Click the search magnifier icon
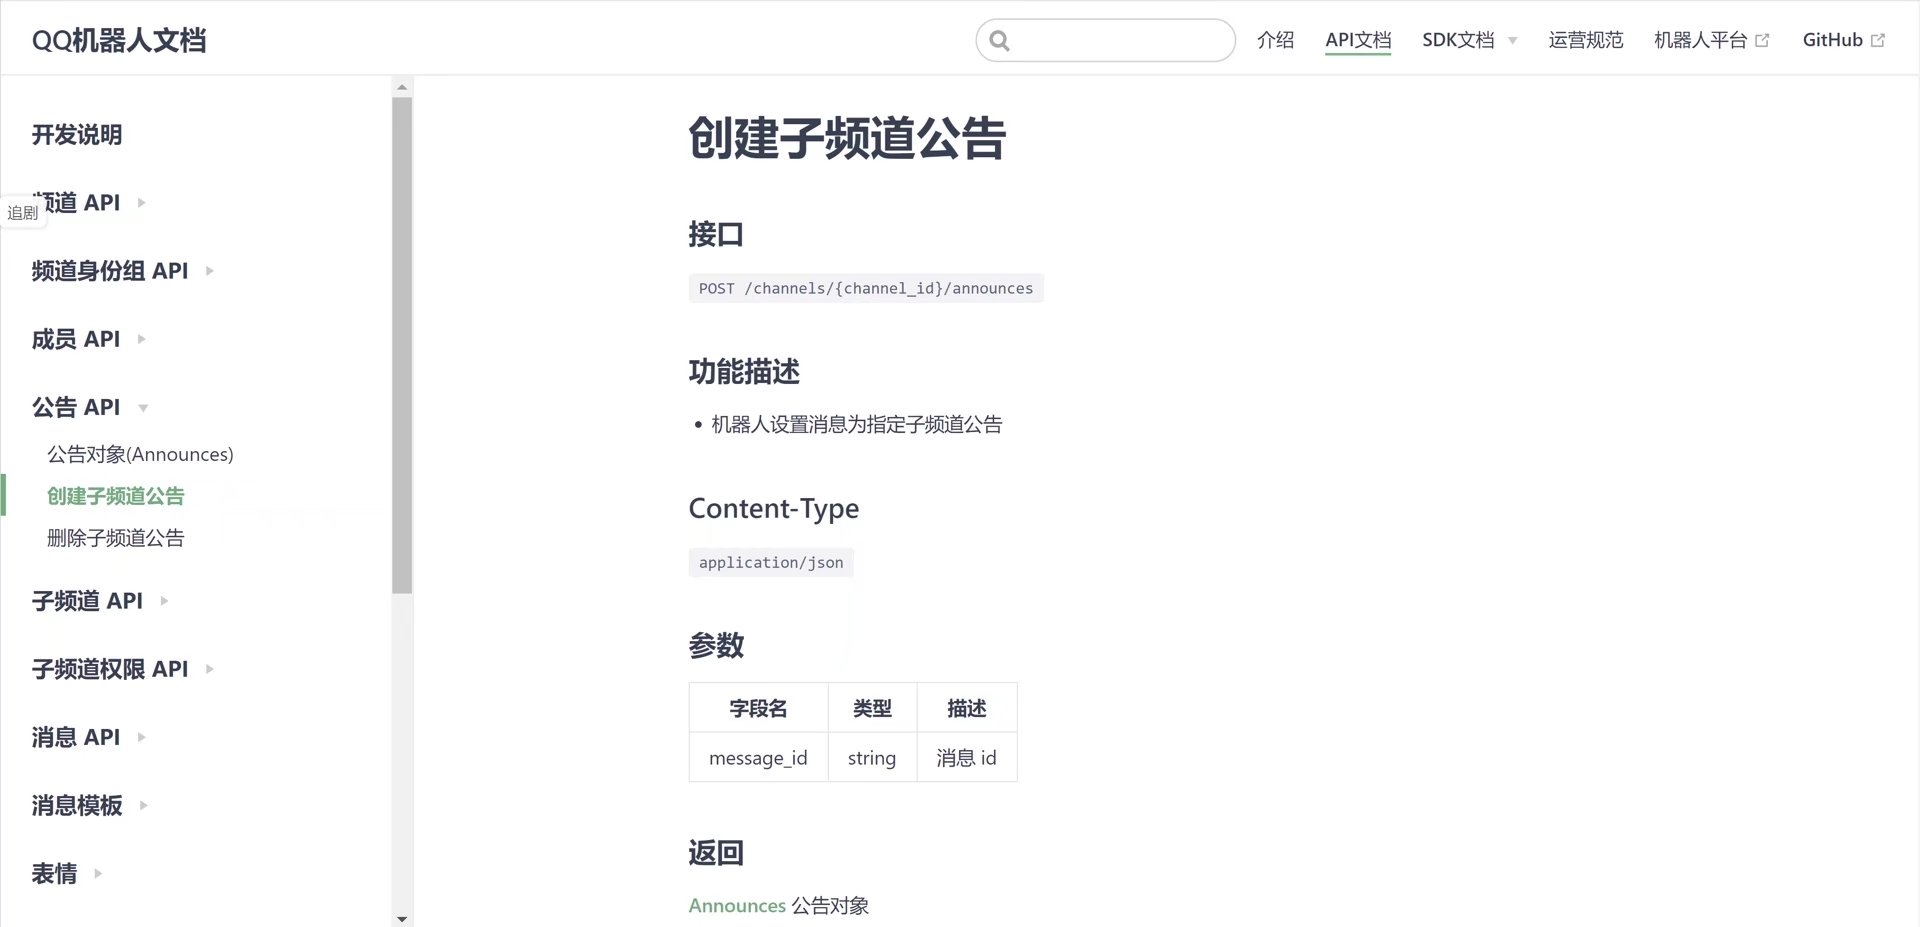This screenshot has width=1920, height=927. 999,40
